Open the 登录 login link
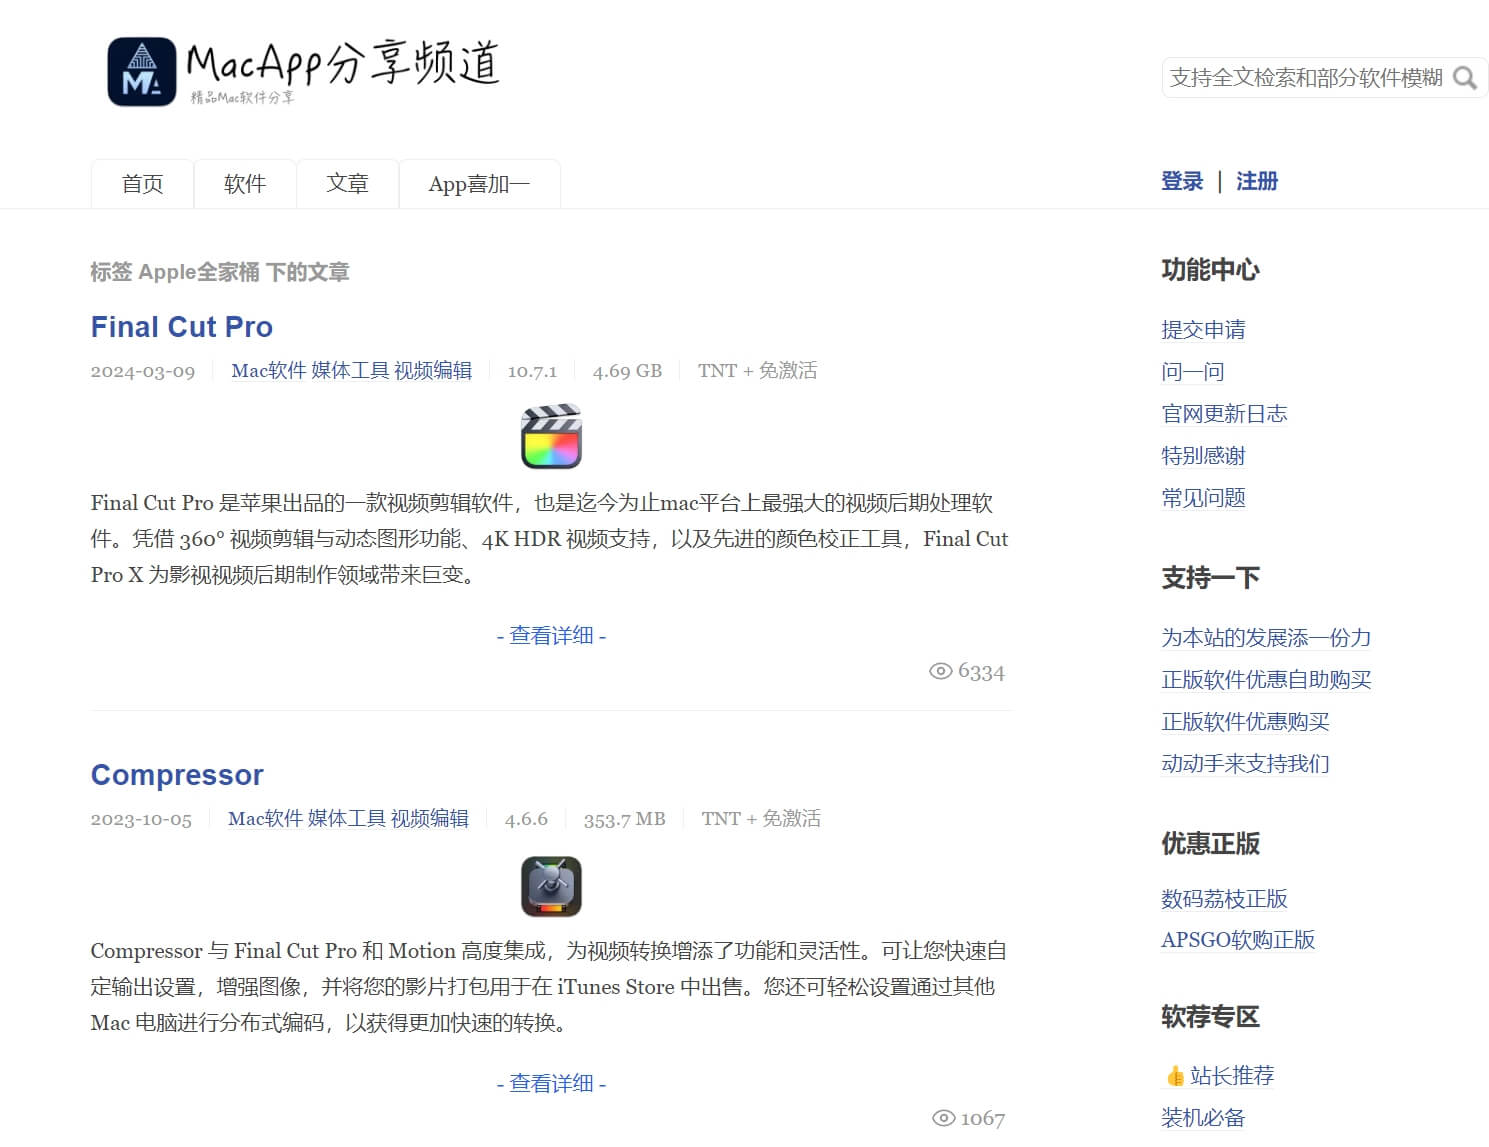 [1182, 181]
